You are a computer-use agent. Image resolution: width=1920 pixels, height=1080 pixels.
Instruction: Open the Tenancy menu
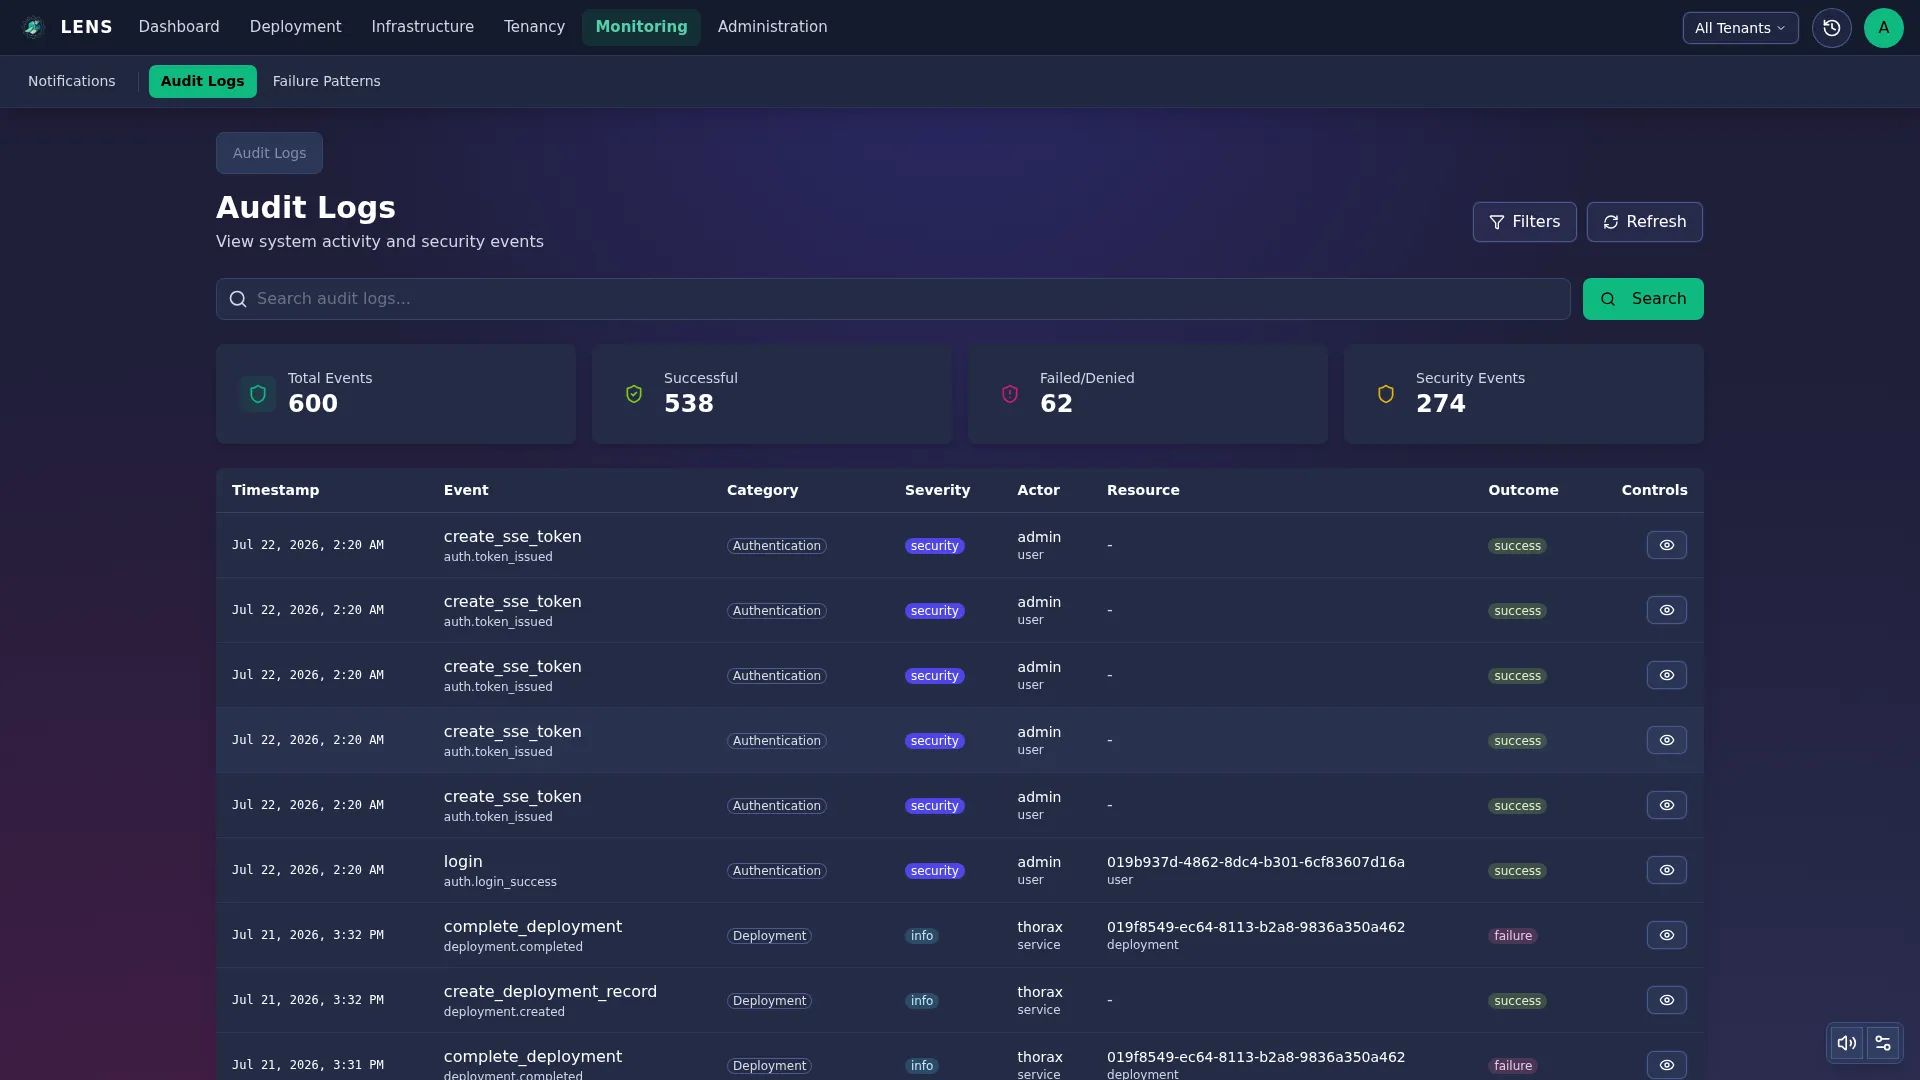[534, 27]
